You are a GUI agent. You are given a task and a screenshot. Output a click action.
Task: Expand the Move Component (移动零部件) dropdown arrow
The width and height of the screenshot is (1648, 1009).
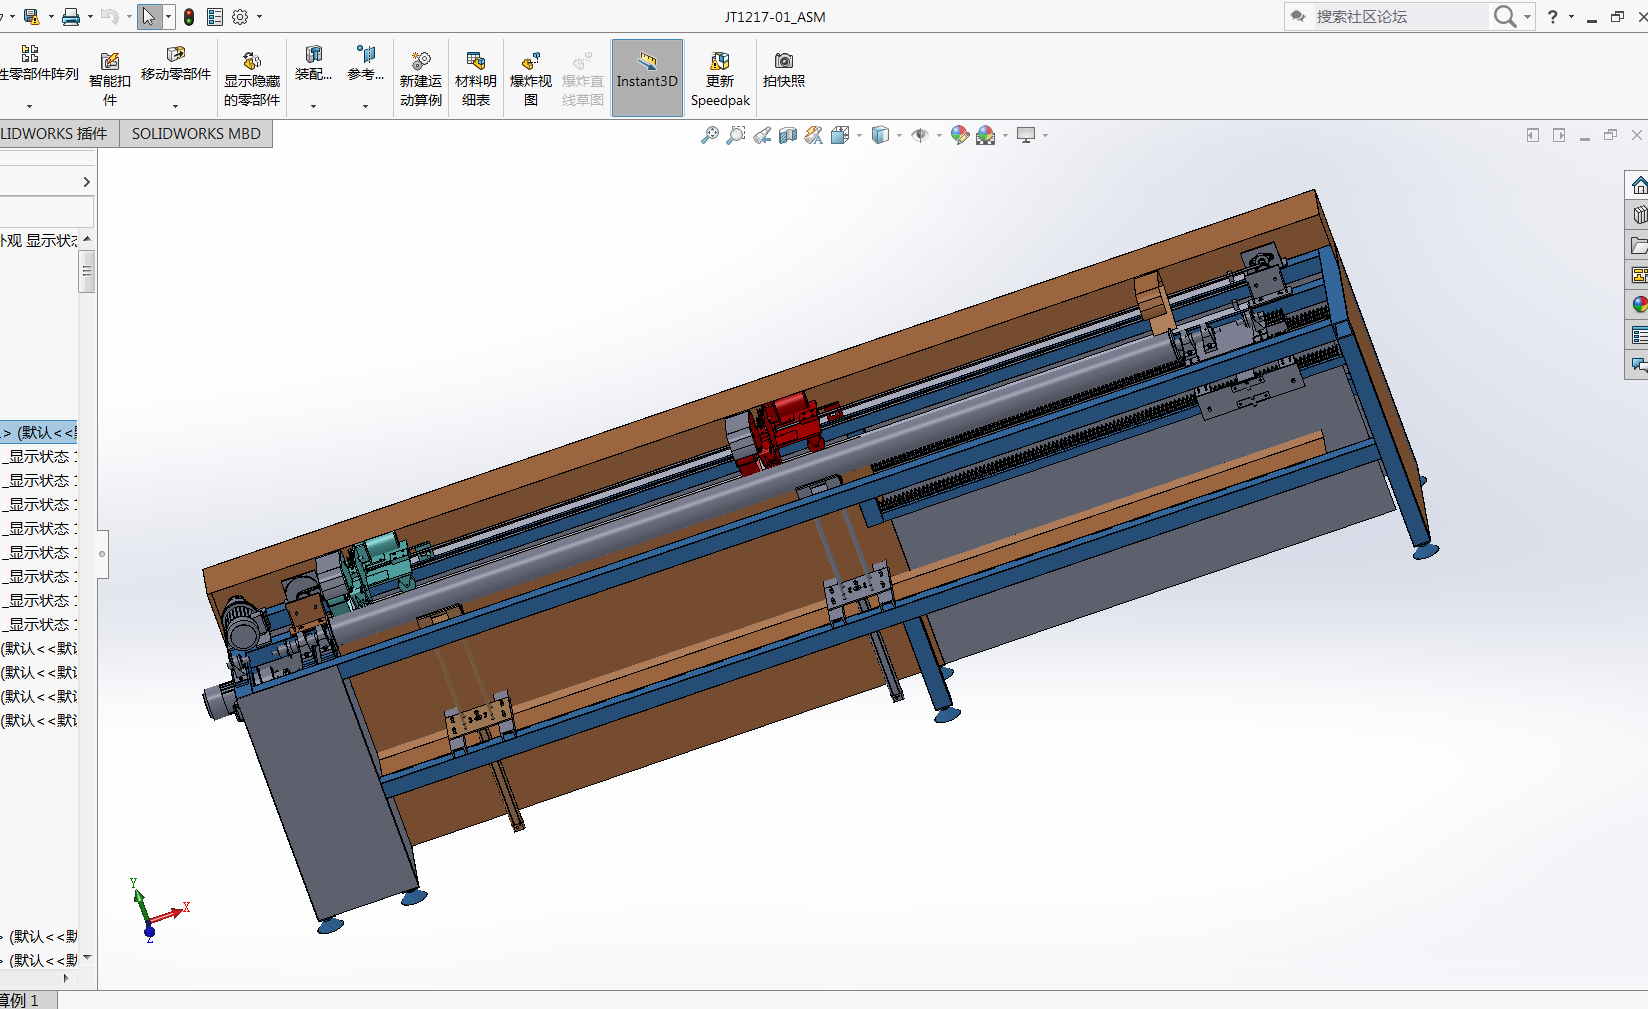click(x=176, y=106)
